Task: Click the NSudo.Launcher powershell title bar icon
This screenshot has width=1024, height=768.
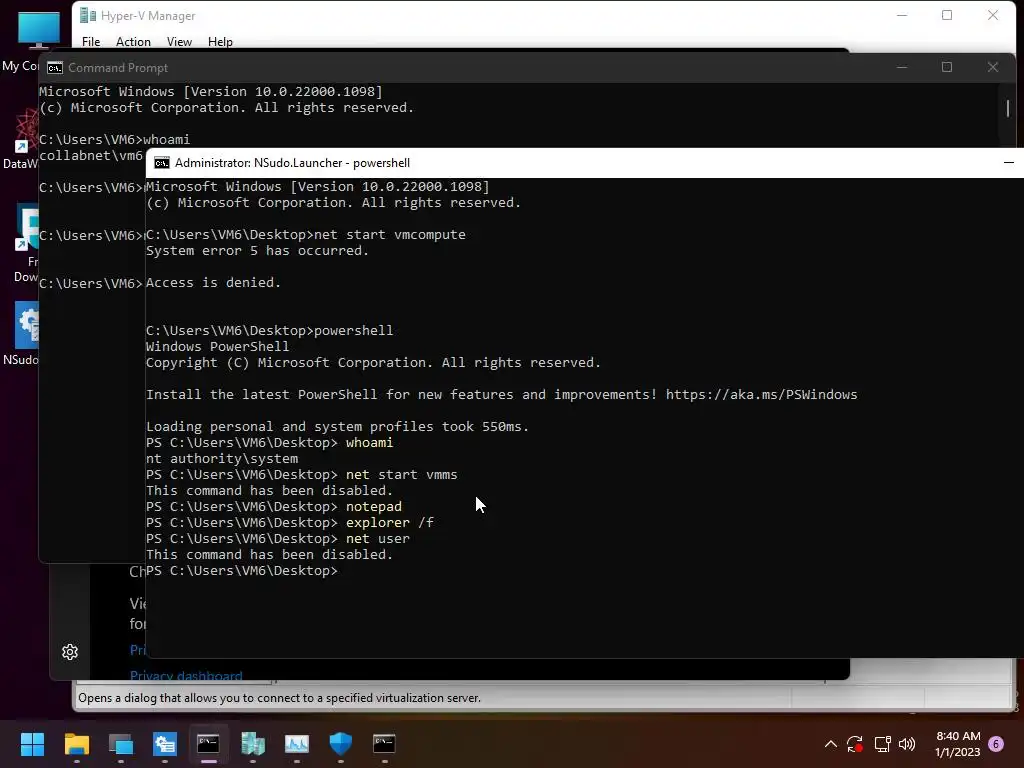Action: pyautogui.click(x=161, y=163)
